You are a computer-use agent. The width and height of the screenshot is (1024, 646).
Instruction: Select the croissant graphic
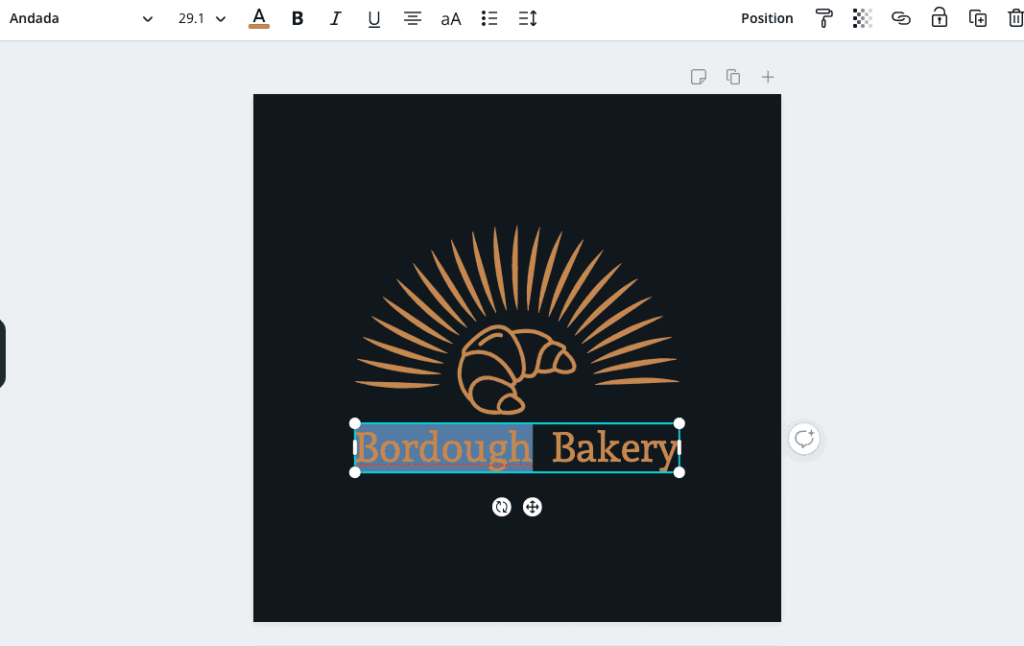pyautogui.click(x=516, y=369)
